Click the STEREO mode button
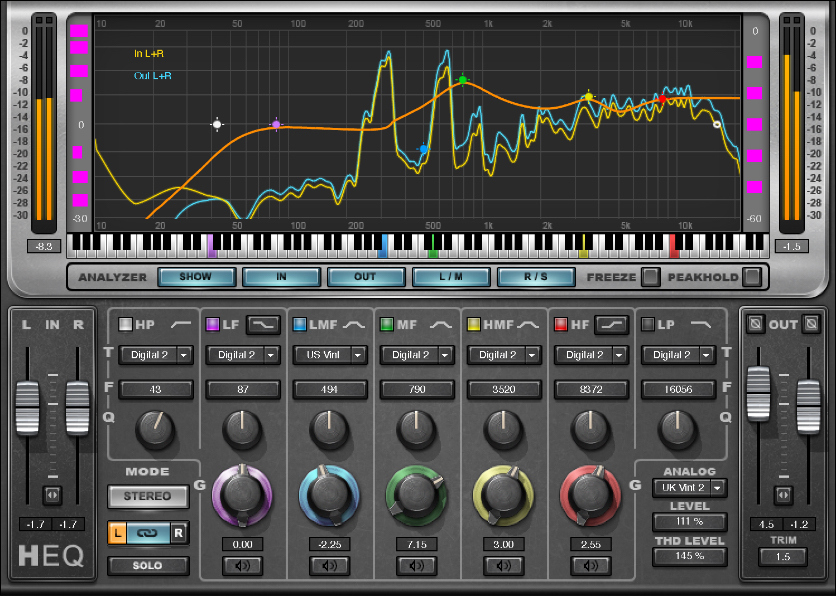The image size is (836, 596). (x=148, y=496)
